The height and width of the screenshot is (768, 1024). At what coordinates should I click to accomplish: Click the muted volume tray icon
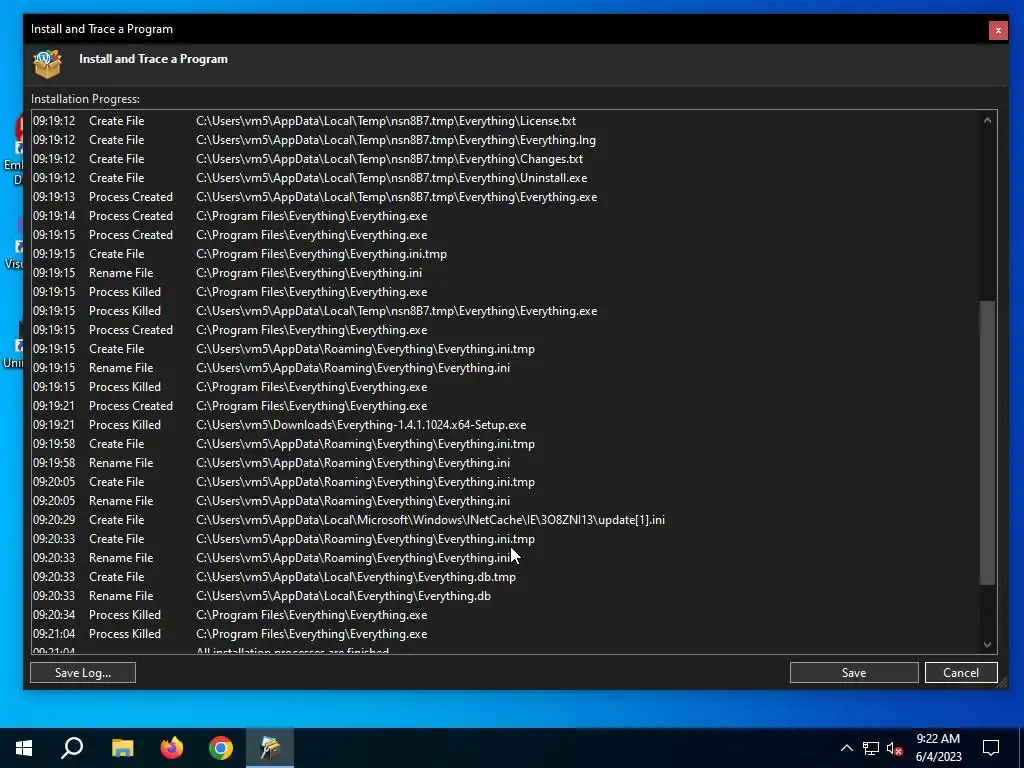pos(895,748)
